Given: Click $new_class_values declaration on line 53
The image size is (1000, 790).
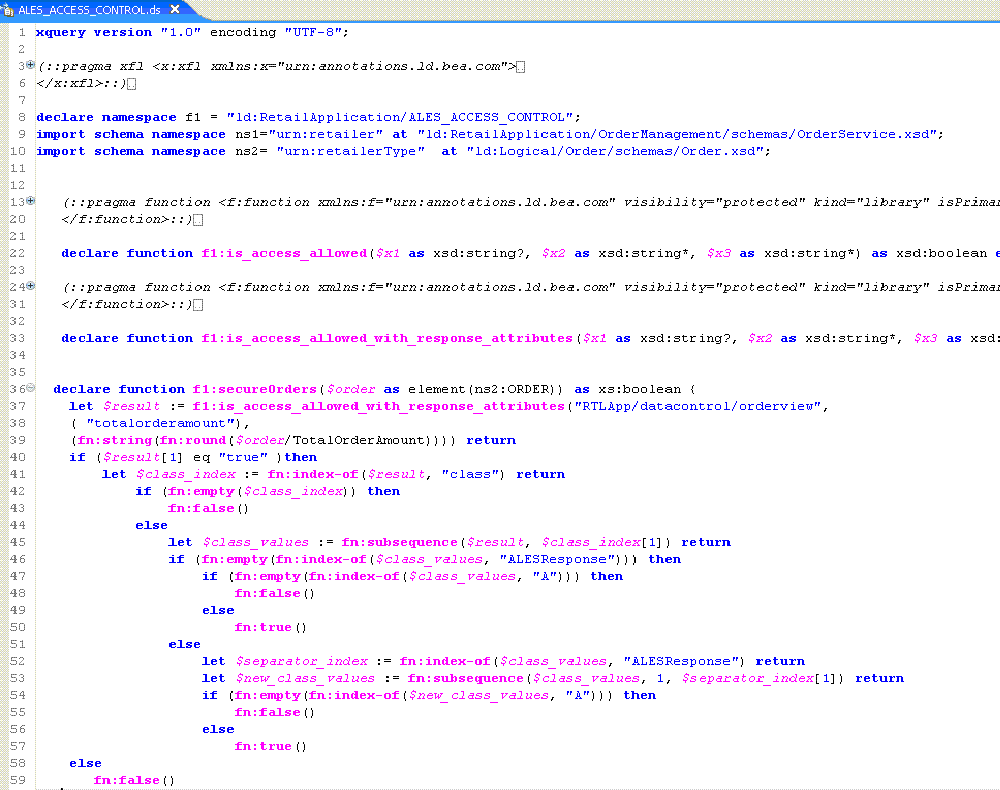Looking at the screenshot, I should 305,678.
